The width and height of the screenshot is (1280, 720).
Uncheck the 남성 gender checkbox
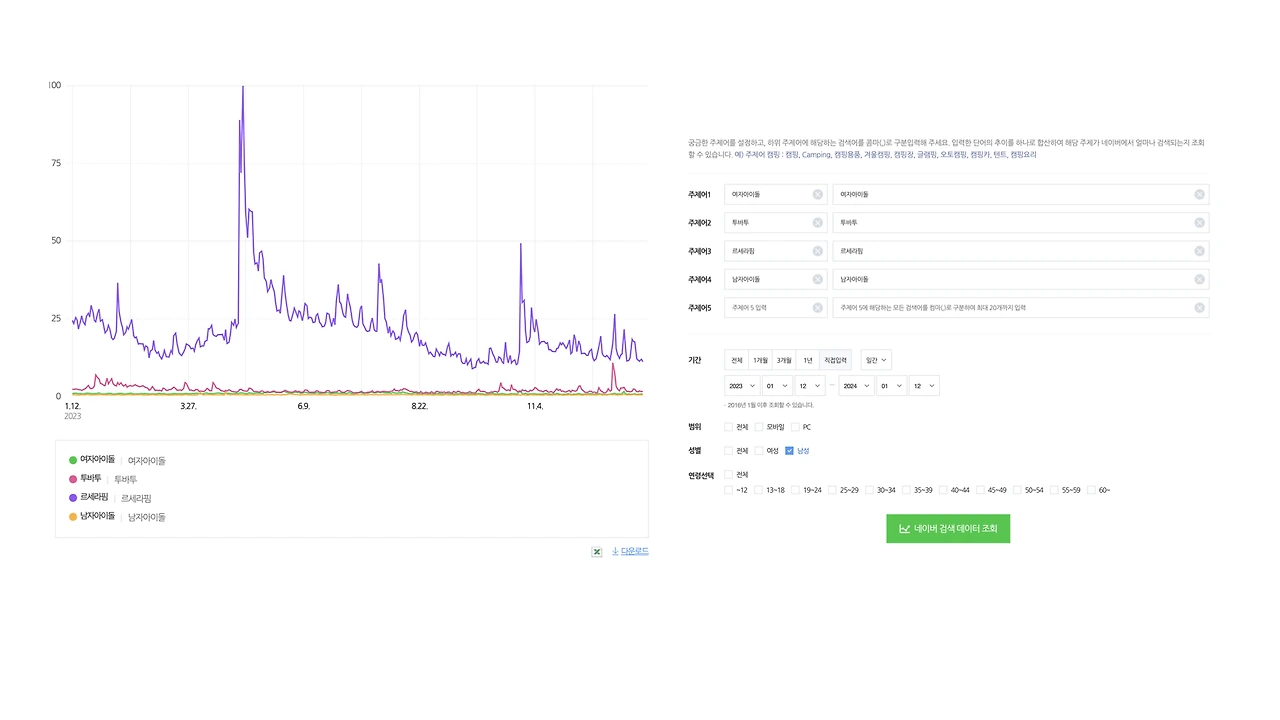click(x=789, y=451)
